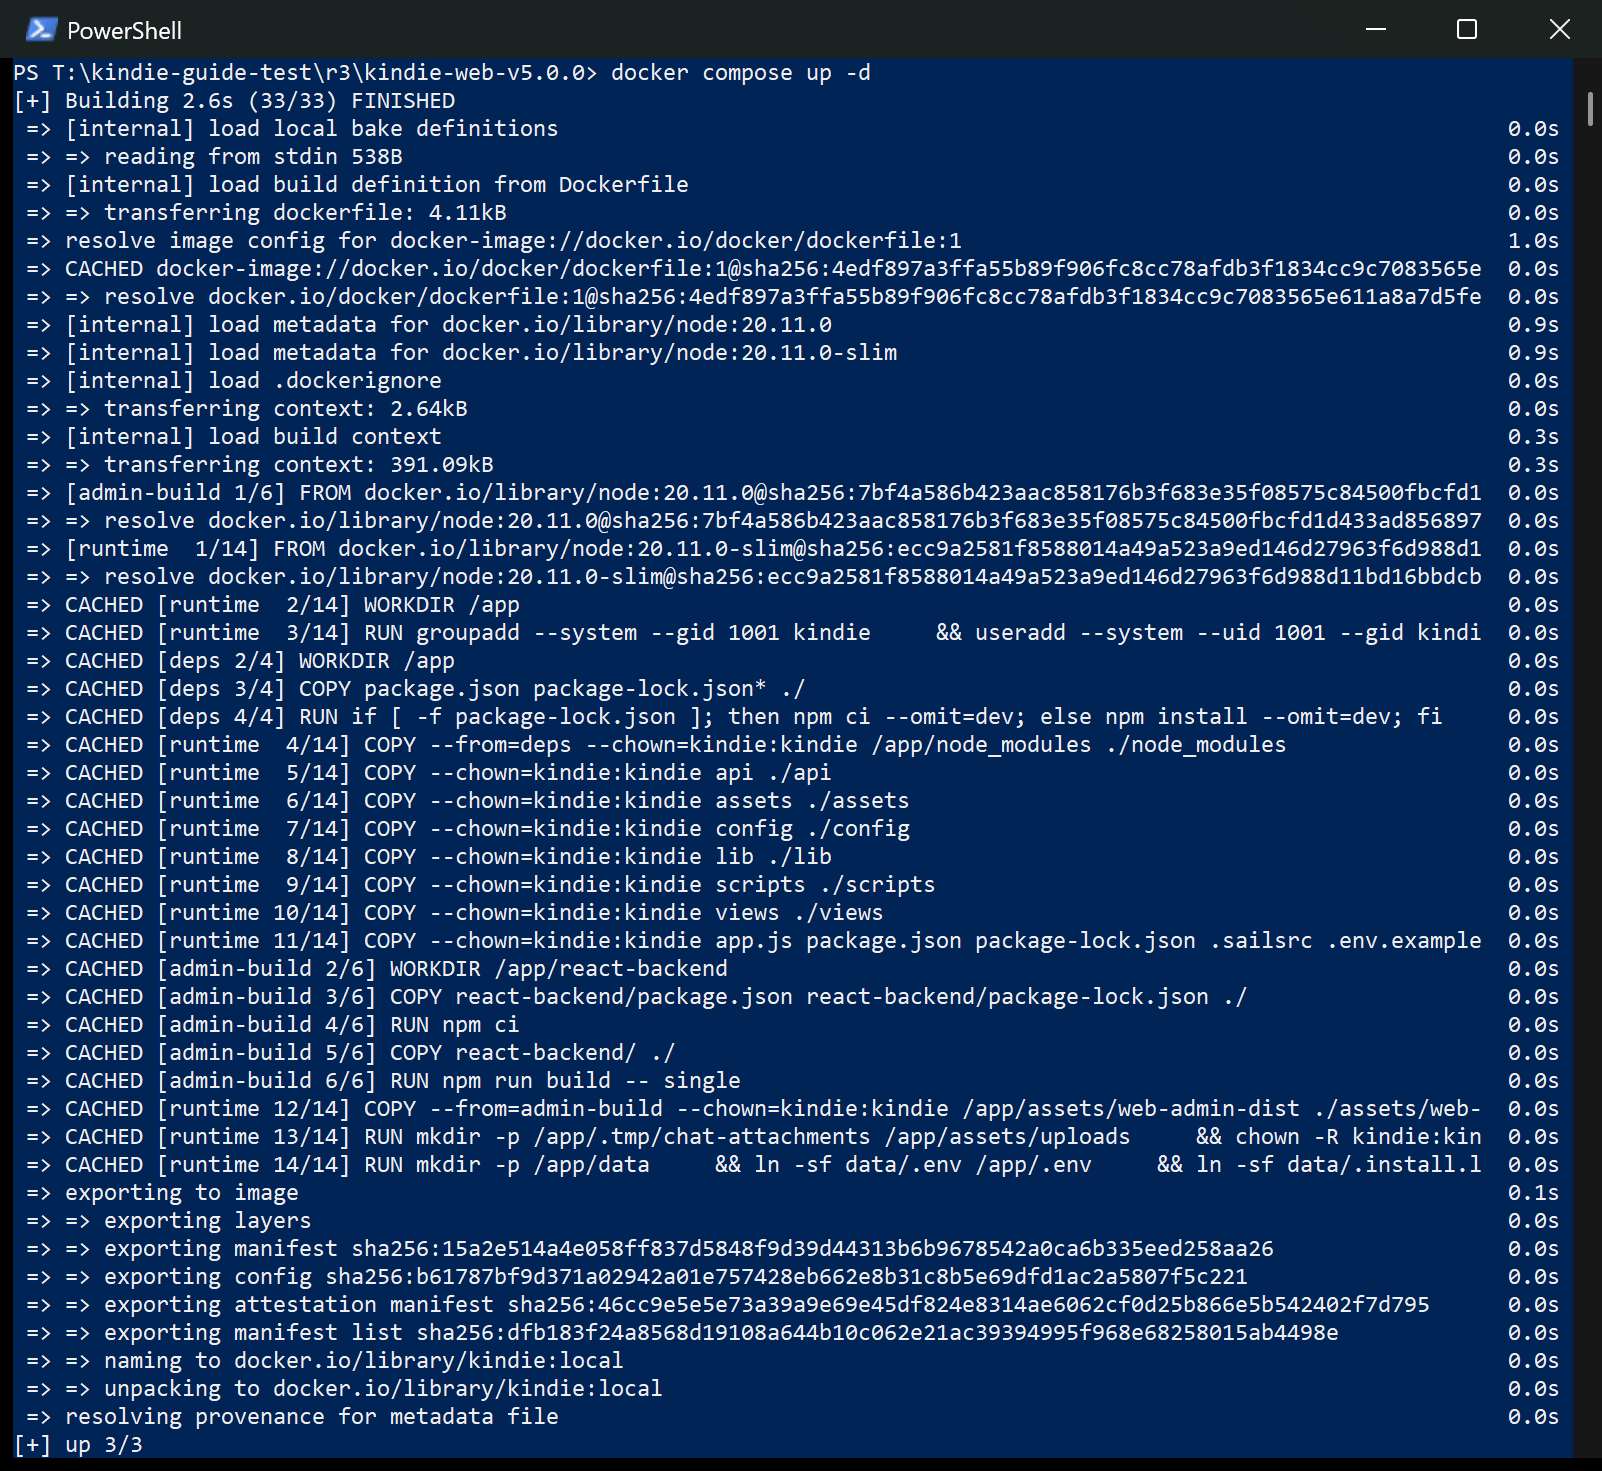Click '[runtime 7/14] COPY config ./config' line
Screen dimensions: 1602x1471
pos(533,828)
